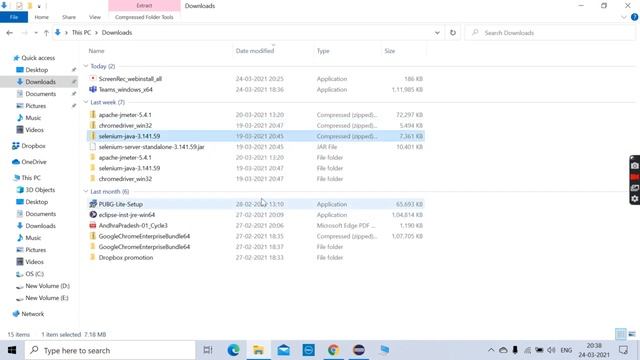This screenshot has width=640, height=360.
Task: Select This PC in the navigation pane
Action: click(31, 178)
